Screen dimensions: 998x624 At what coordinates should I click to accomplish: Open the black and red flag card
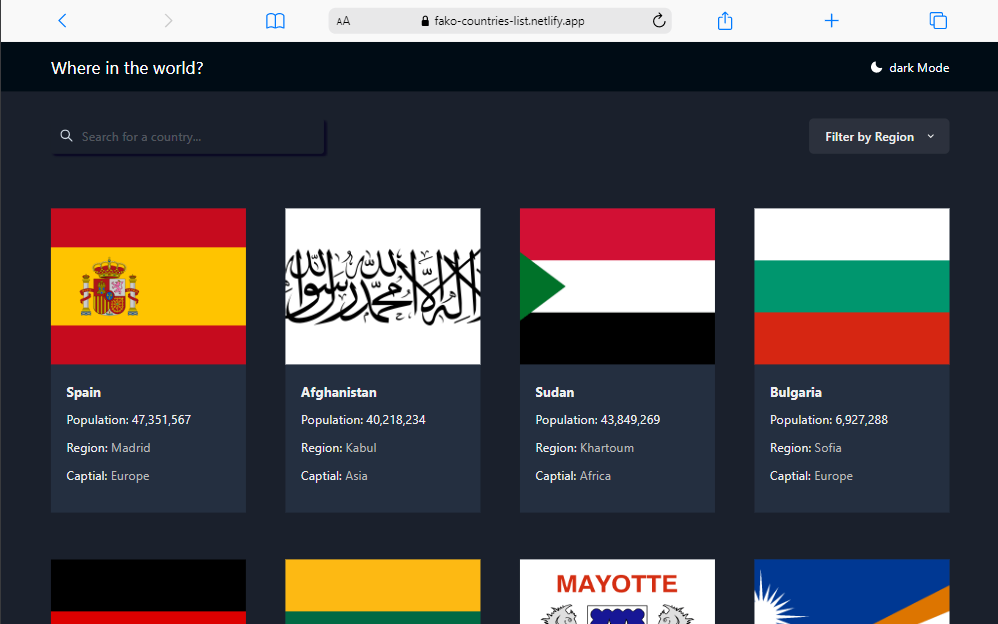148,592
